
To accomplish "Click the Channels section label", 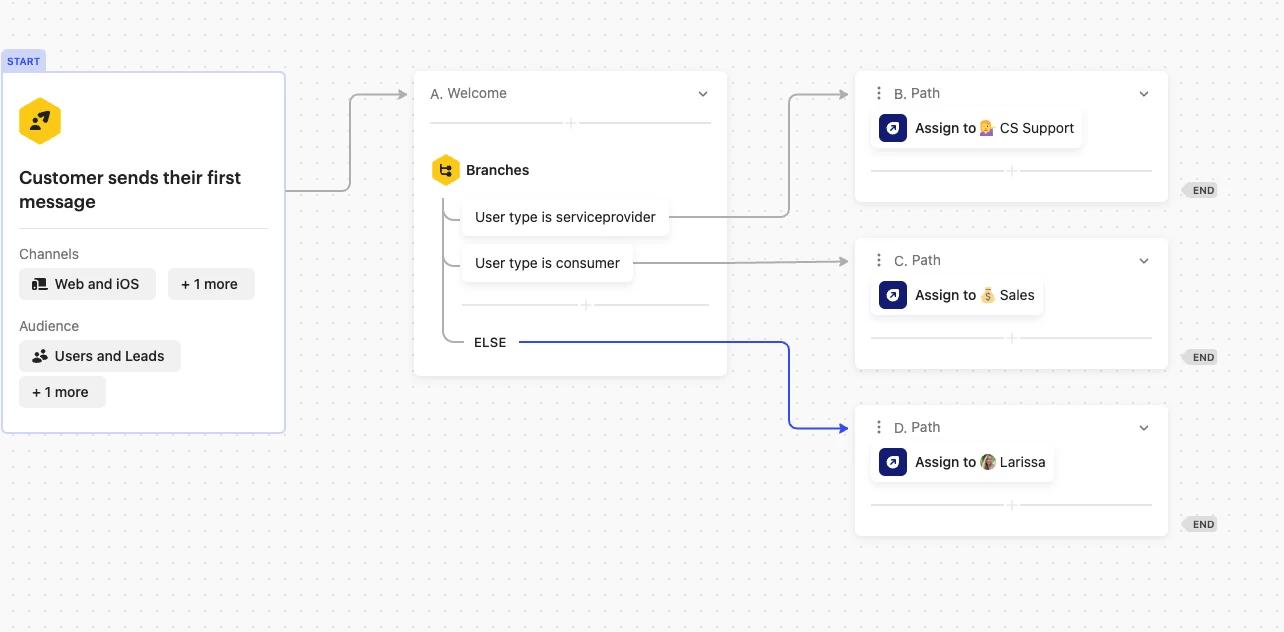I will pos(49,254).
